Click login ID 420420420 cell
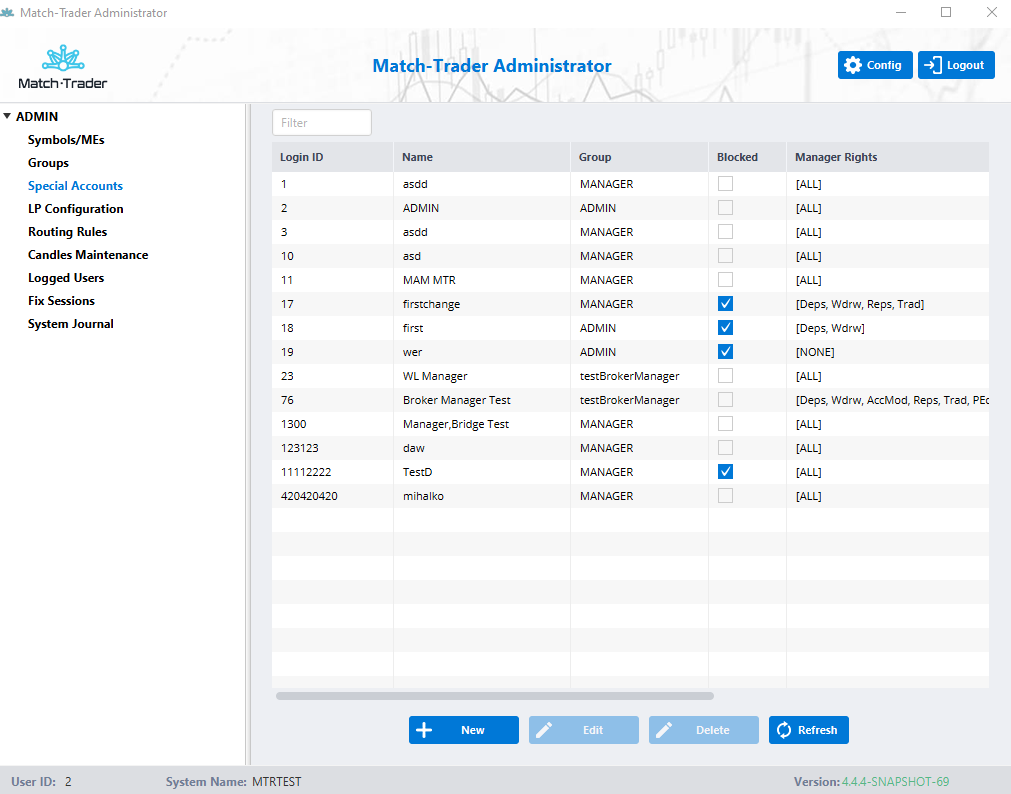1011x794 pixels. [333, 496]
